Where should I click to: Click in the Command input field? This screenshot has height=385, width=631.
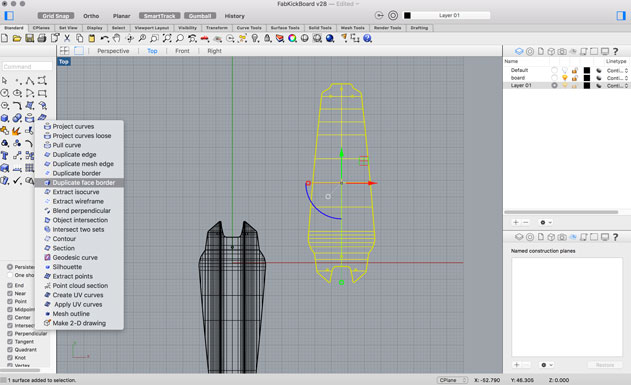coord(27,66)
